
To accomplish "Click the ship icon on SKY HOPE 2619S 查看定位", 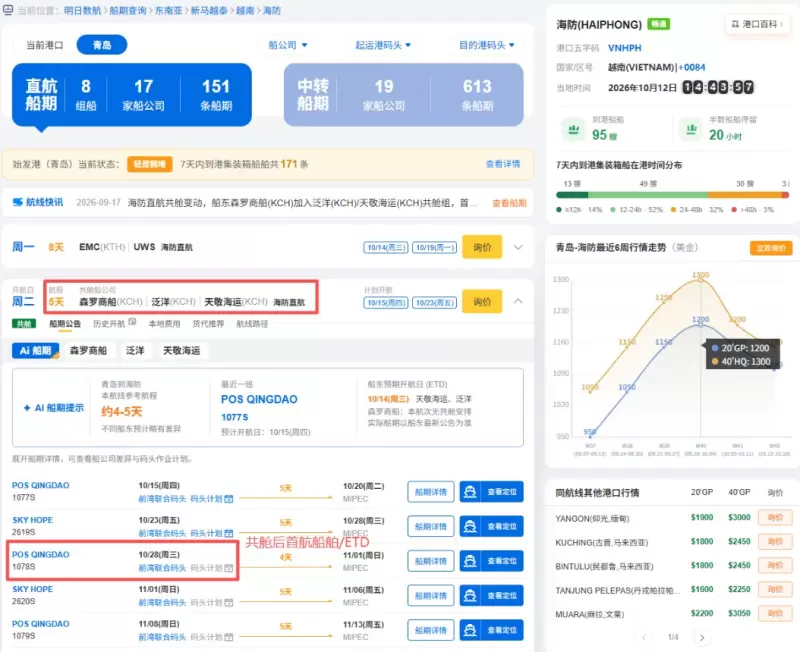I will pyautogui.click(x=470, y=526).
